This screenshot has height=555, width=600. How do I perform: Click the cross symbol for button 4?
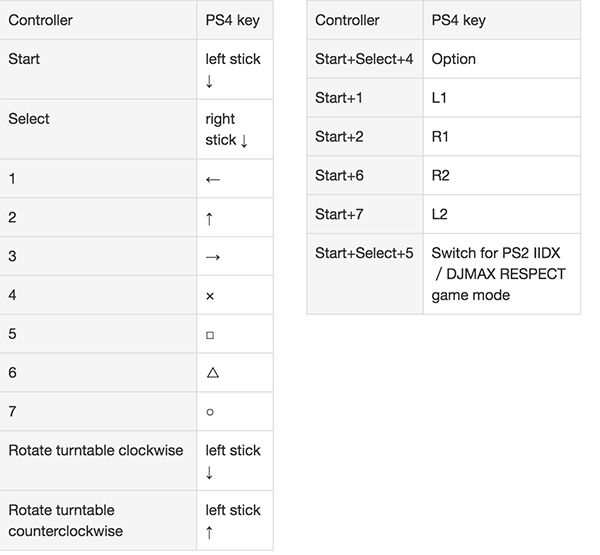click(210, 296)
